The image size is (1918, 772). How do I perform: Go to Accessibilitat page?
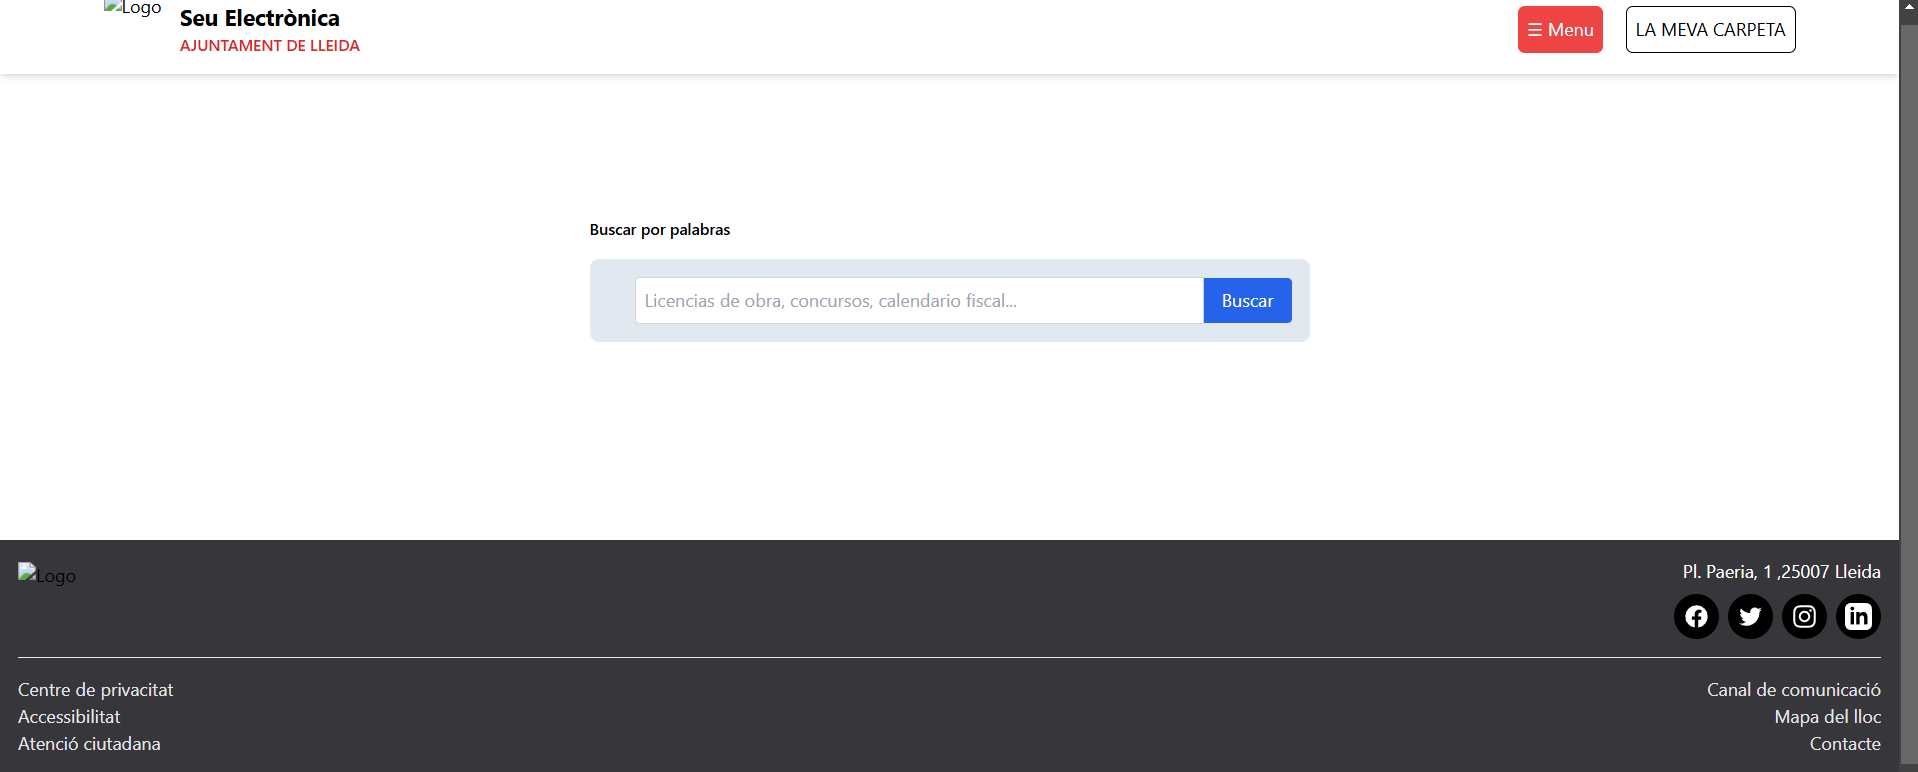[69, 717]
